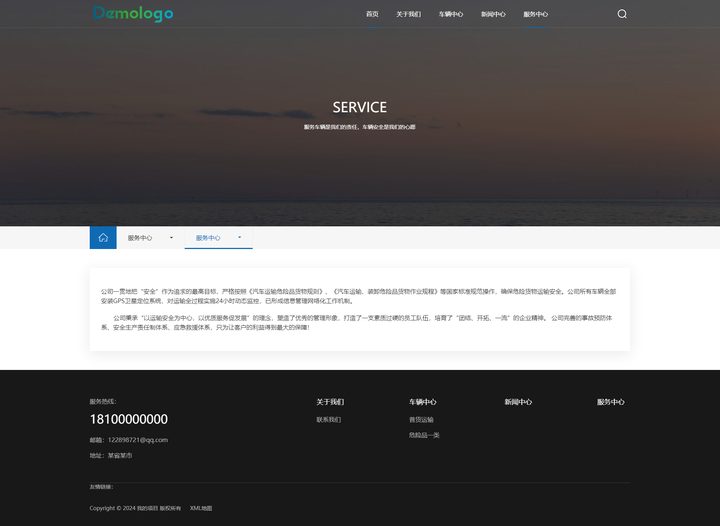Click footer link 危险品一类
This screenshot has height=526, width=720.
[424, 435]
